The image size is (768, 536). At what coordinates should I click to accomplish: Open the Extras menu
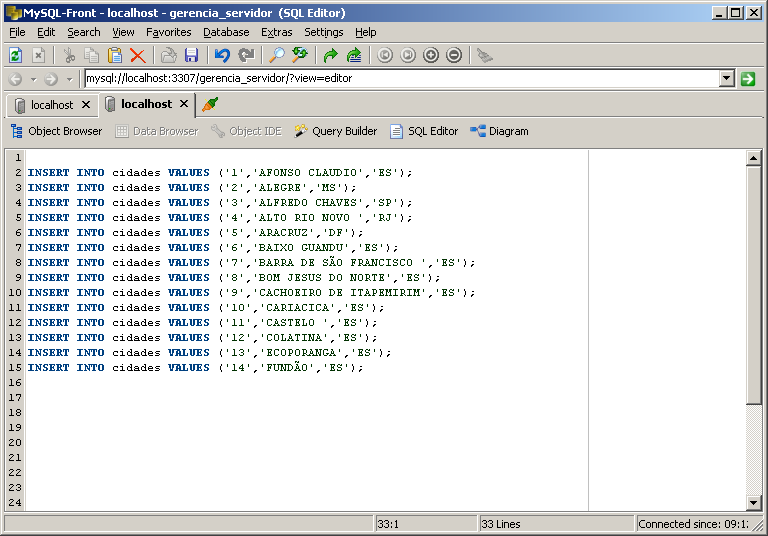click(x=276, y=32)
